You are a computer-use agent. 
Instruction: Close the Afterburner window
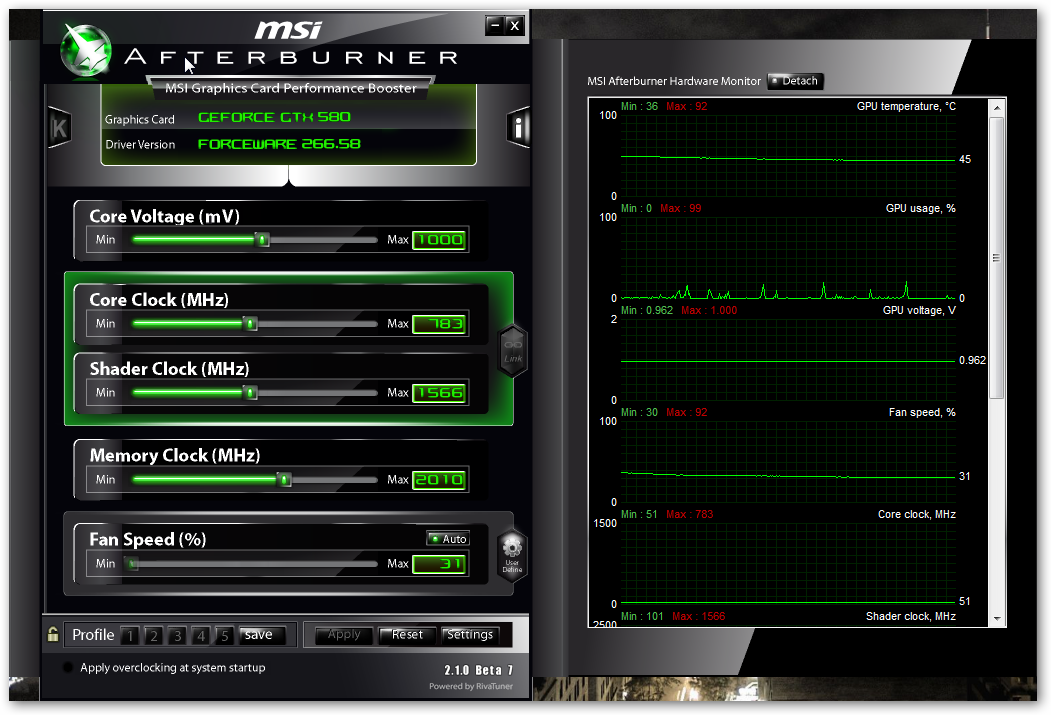coord(514,26)
